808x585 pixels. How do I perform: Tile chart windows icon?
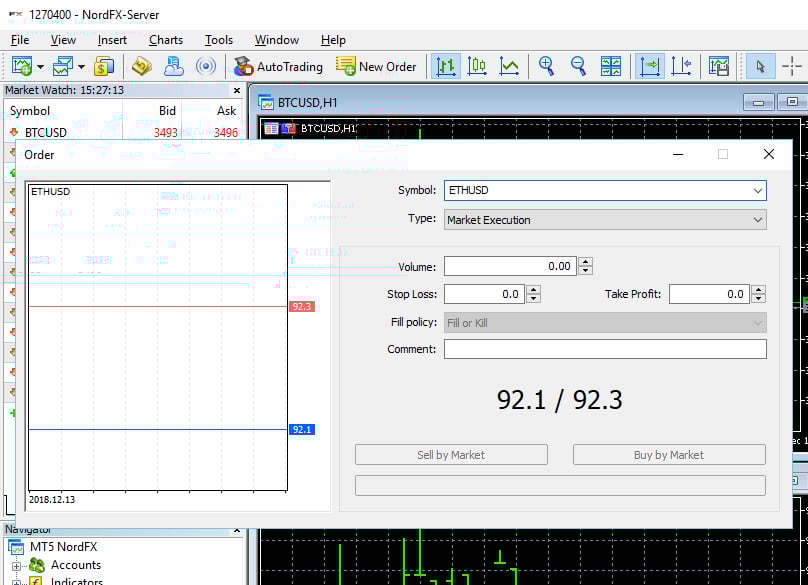pos(611,66)
